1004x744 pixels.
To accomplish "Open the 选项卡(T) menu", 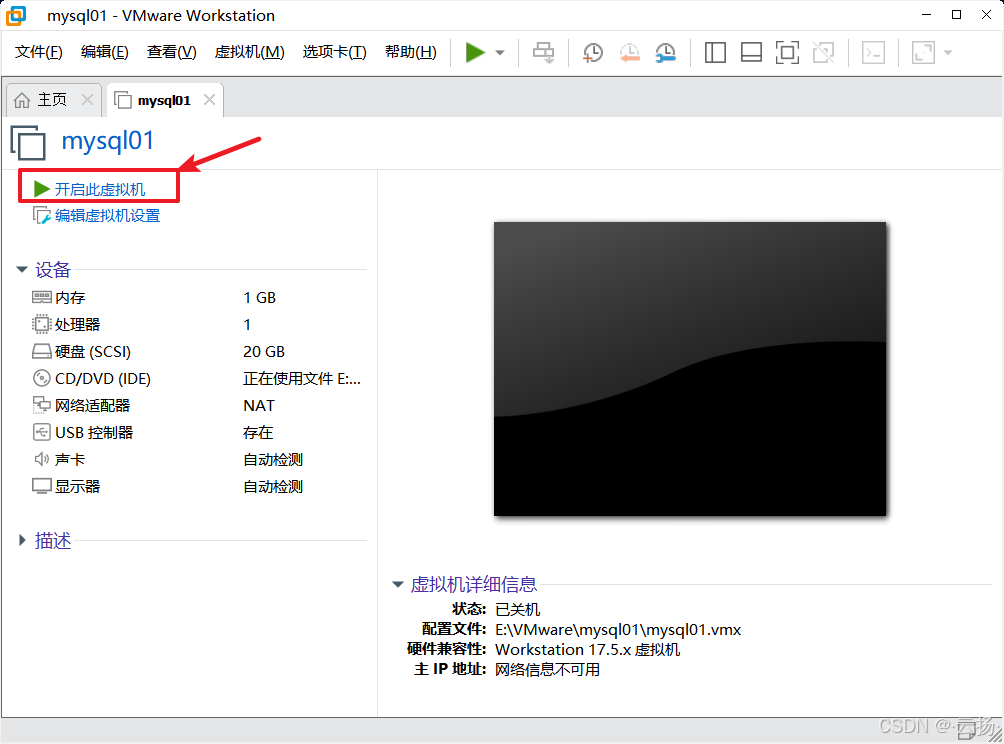I will coord(334,52).
